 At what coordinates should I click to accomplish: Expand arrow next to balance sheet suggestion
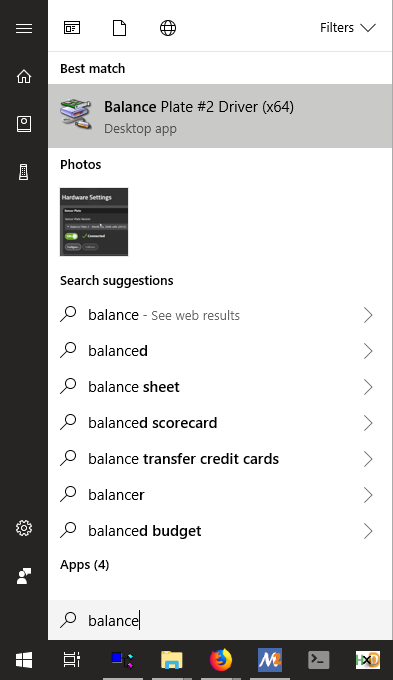368,387
